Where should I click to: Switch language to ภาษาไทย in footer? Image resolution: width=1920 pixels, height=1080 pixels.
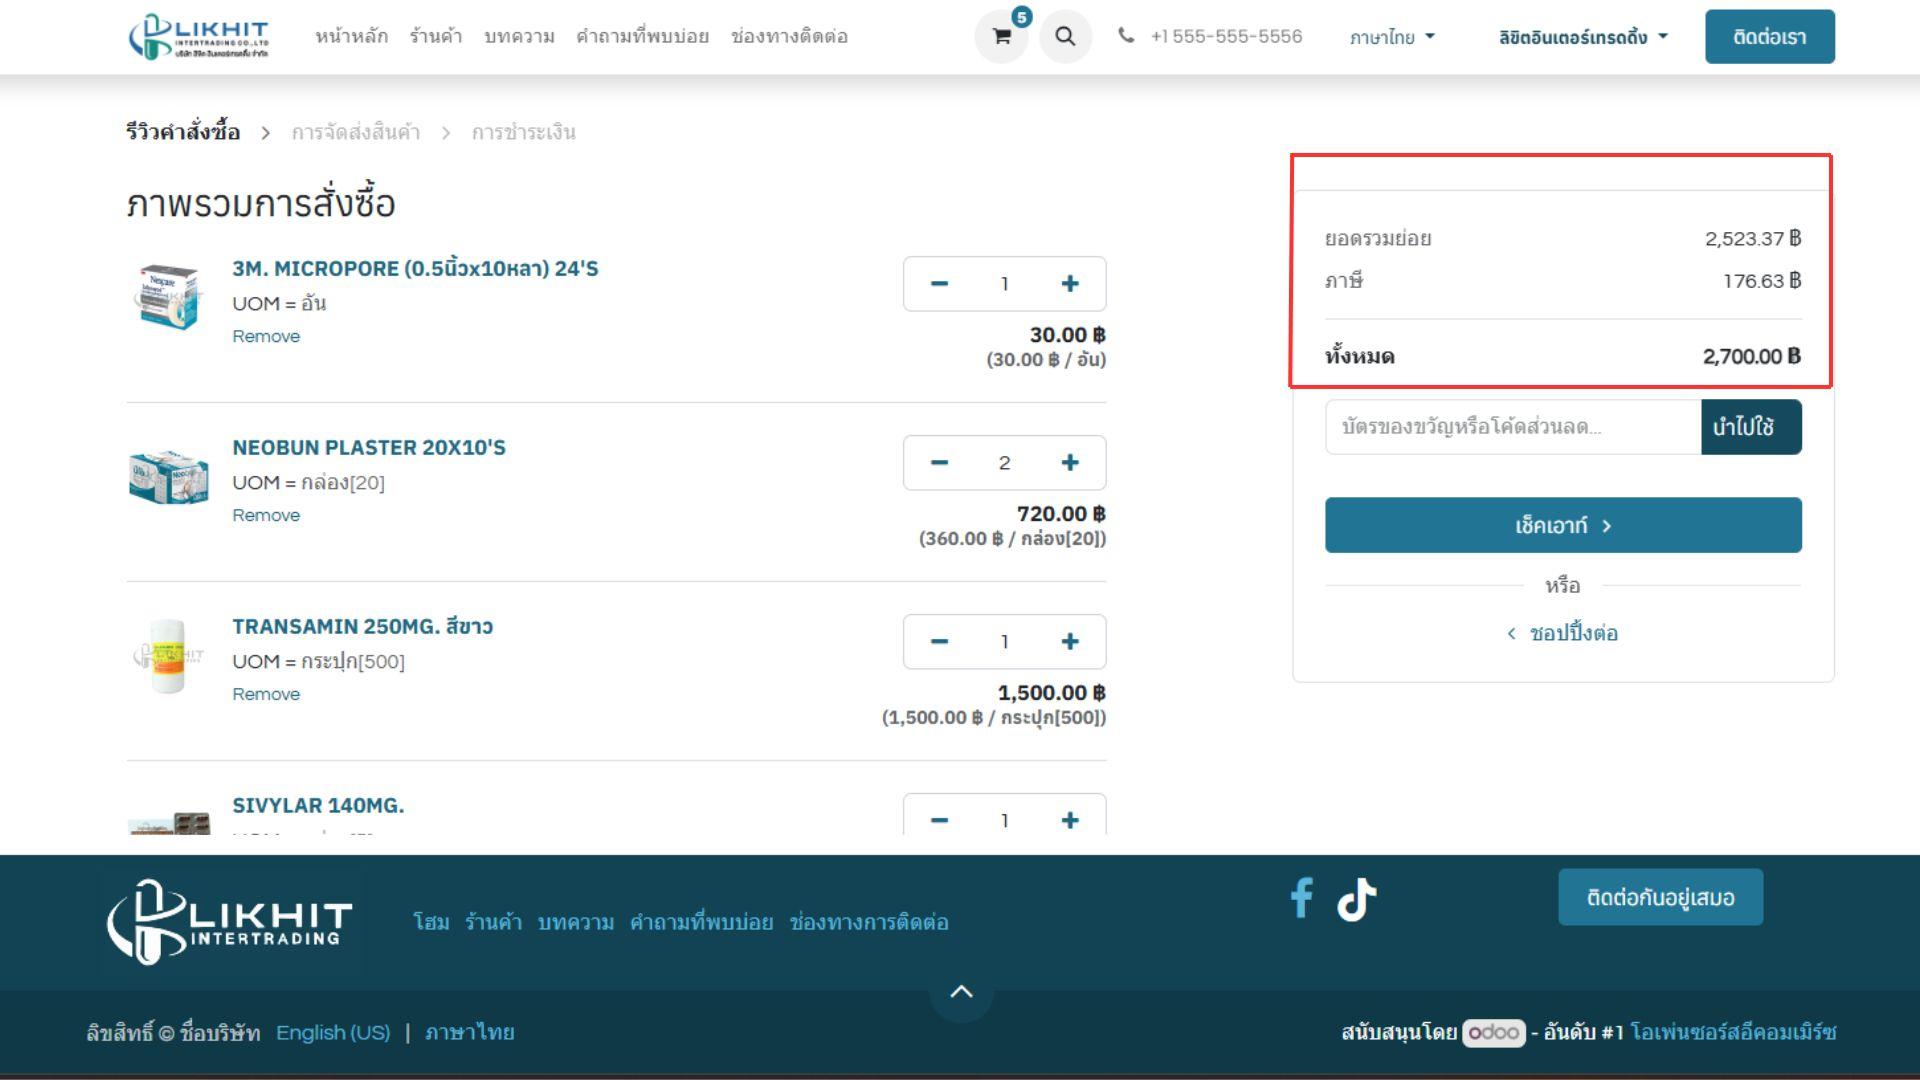[x=469, y=1032]
